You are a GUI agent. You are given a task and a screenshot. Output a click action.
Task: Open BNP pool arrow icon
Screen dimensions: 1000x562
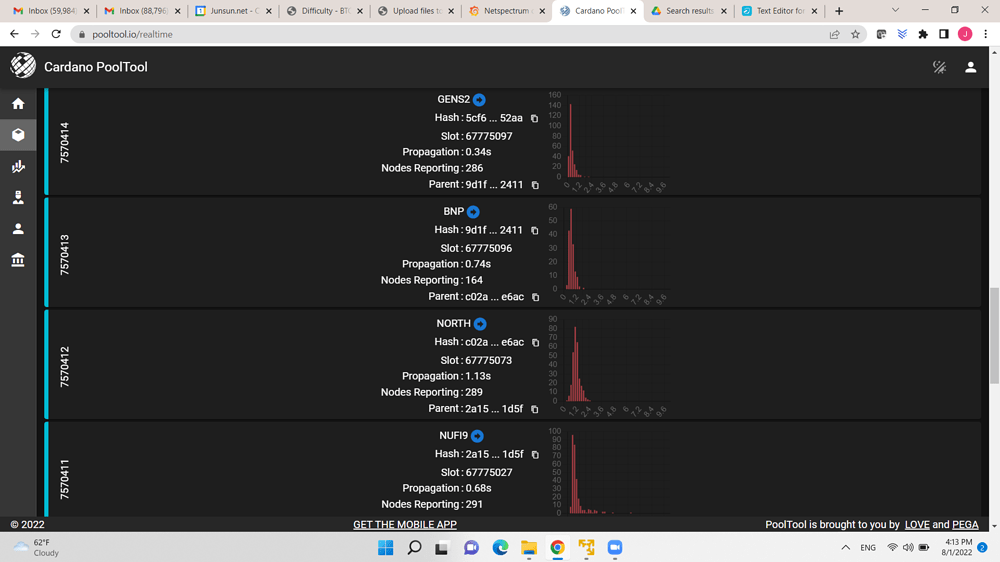click(473, 212)
